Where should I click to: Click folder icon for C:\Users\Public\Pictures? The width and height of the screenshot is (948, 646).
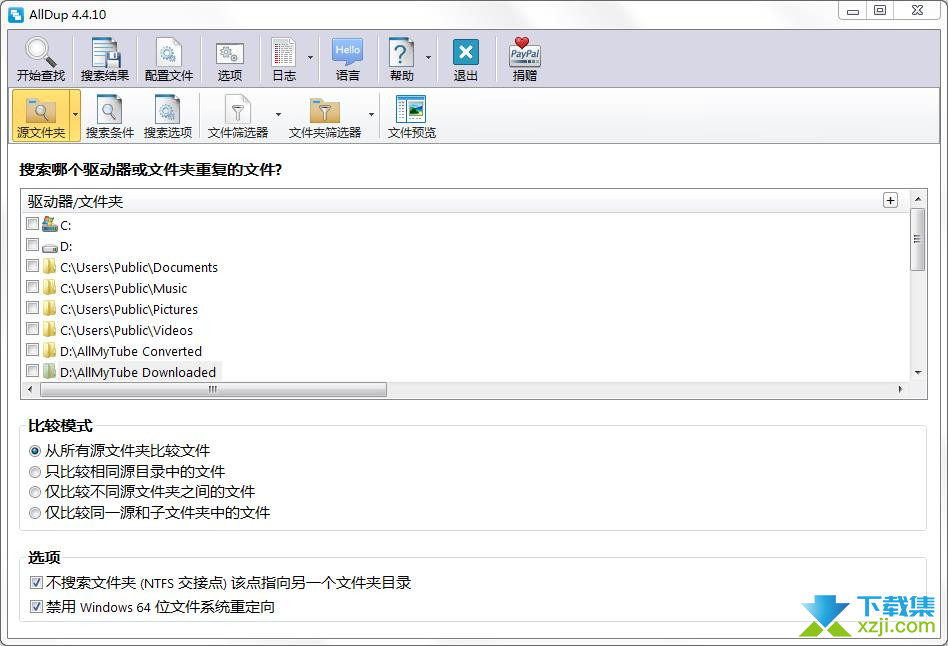(x=50, y=308)
